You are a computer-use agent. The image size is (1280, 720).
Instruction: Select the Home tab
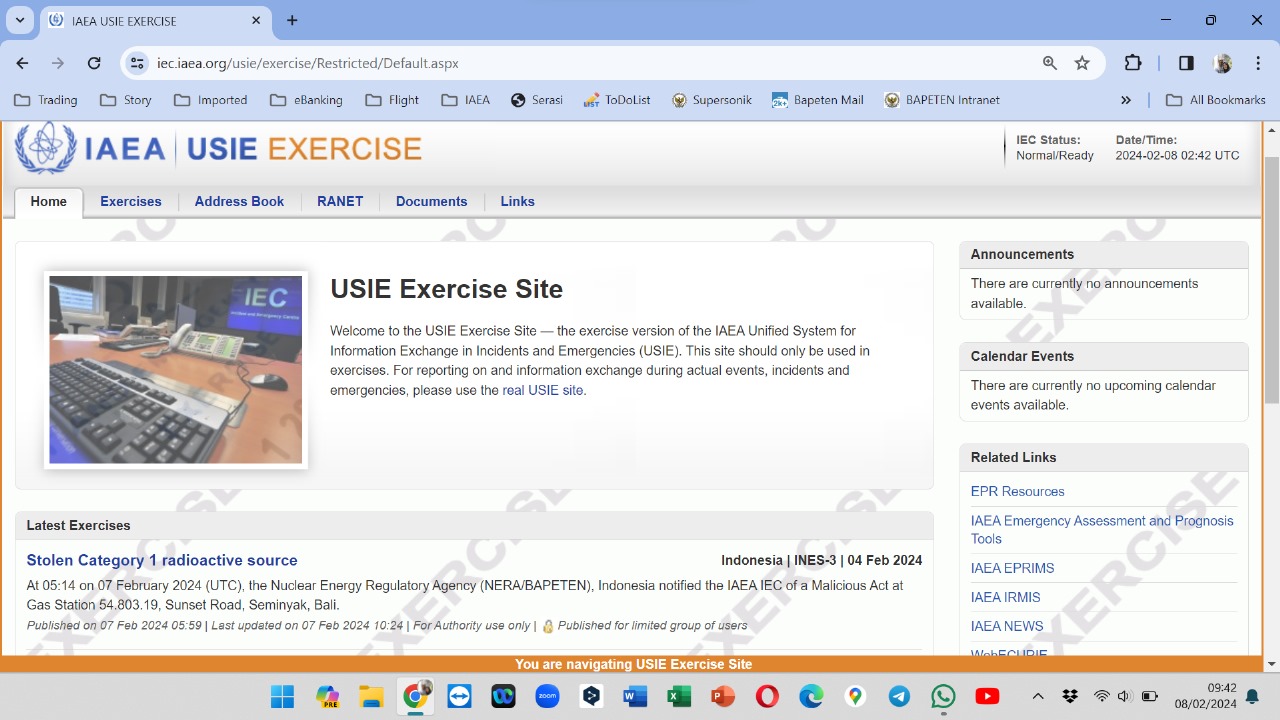(x=49, y=201)
